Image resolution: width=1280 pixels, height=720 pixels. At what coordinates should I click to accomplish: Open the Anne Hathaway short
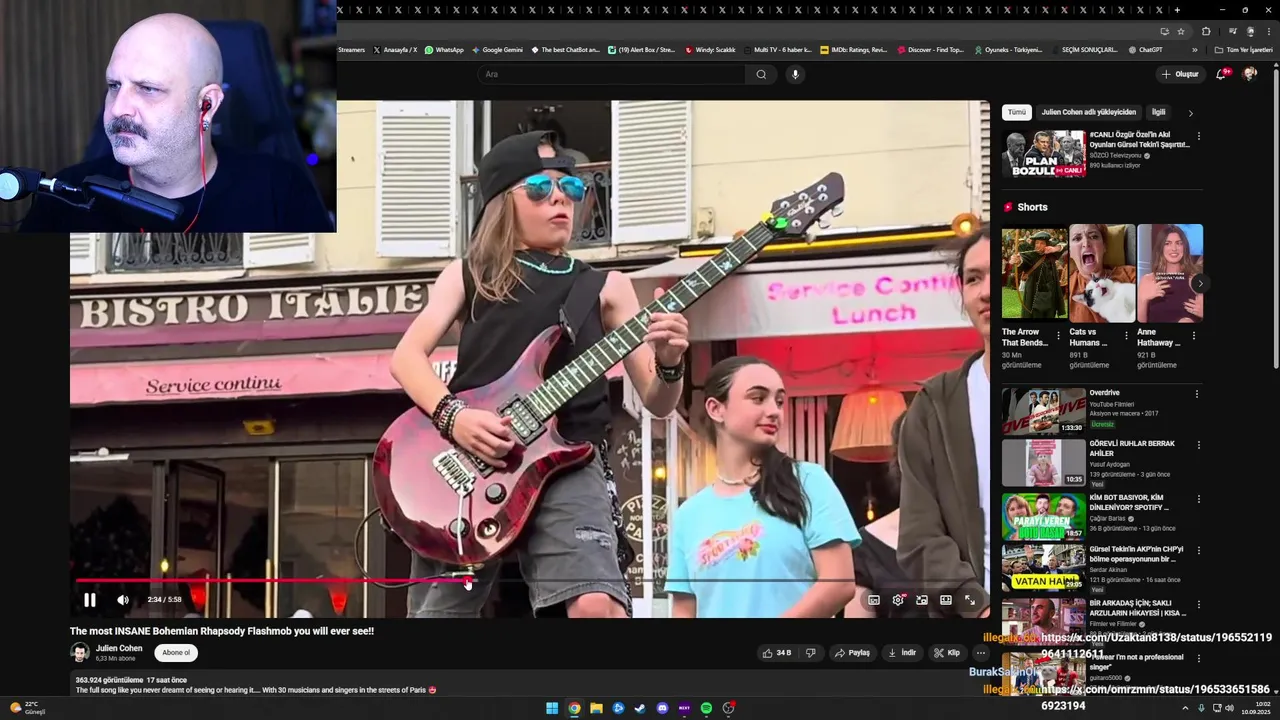1170,272
